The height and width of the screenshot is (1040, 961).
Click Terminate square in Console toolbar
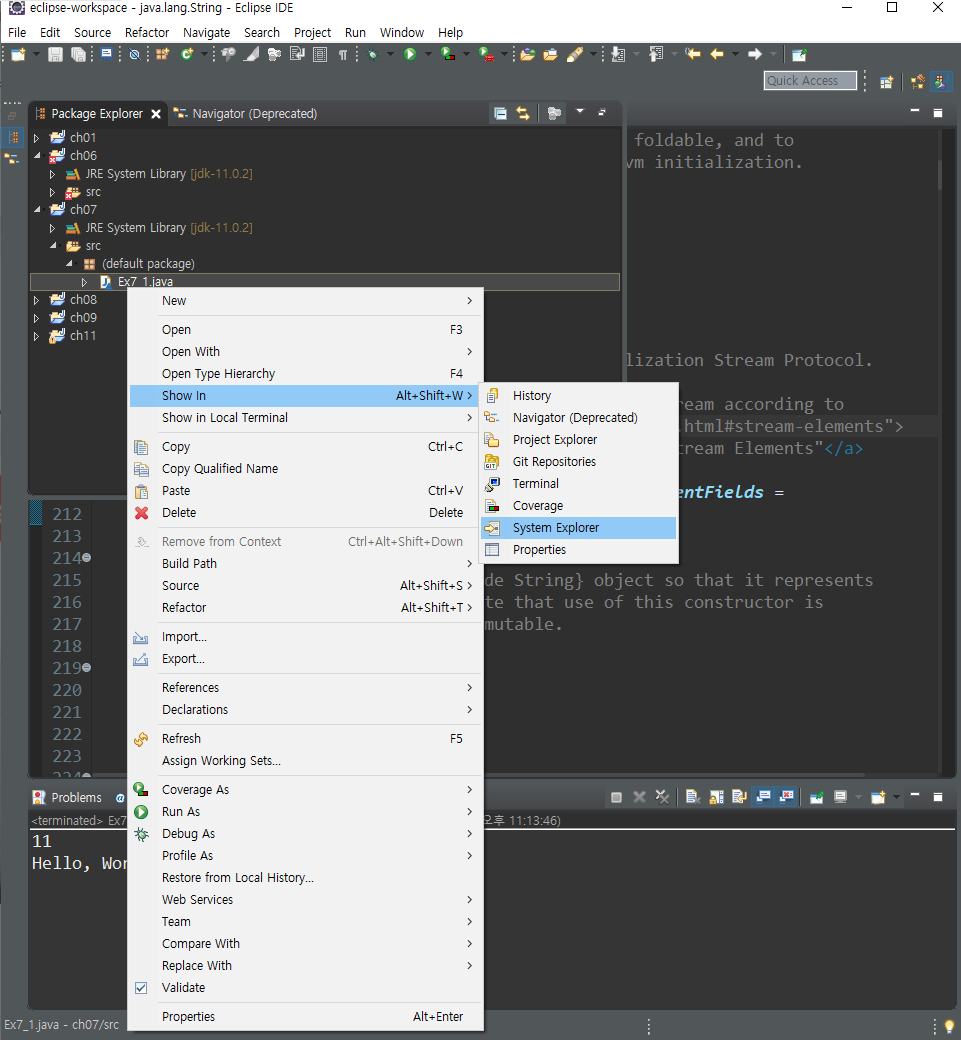tap(616, 797)
